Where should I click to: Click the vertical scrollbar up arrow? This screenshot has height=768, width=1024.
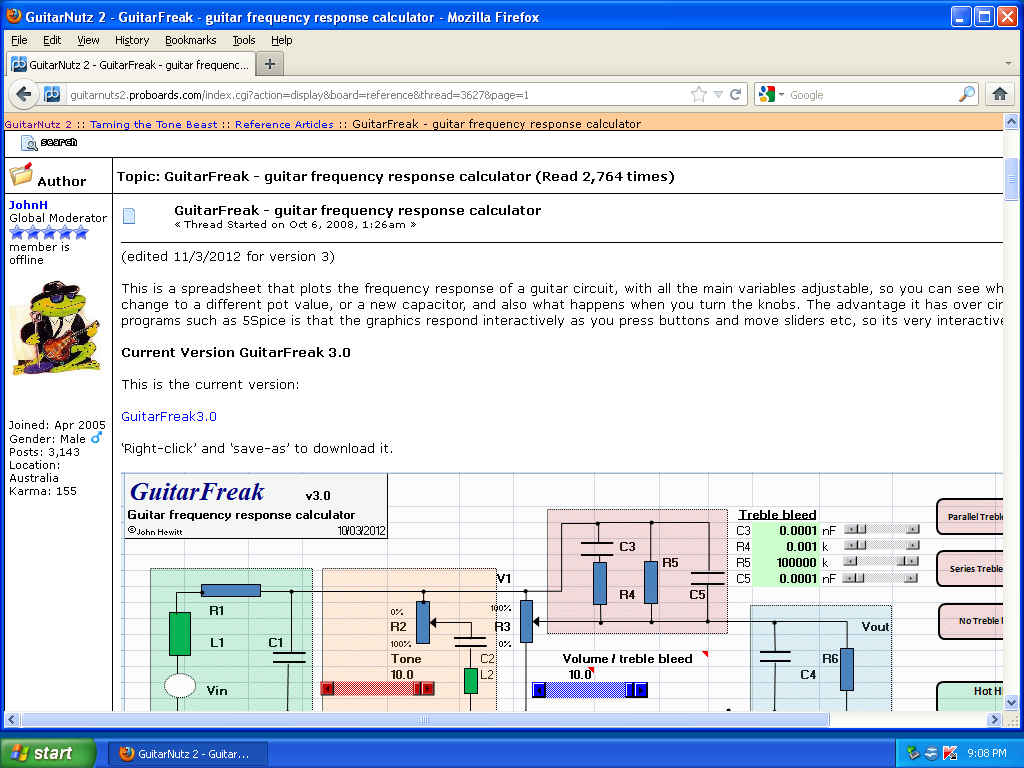pyautogui.click(x=1011, y=121)
